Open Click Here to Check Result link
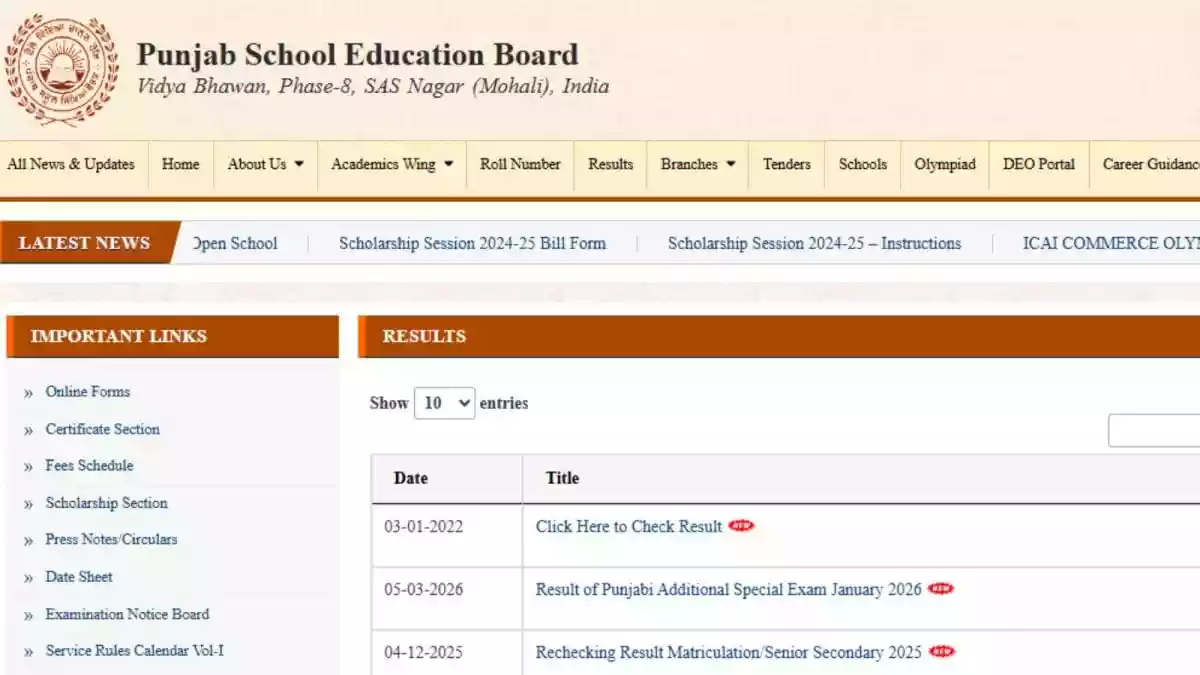Screen dimensions: 1200x675 [629, 526]
